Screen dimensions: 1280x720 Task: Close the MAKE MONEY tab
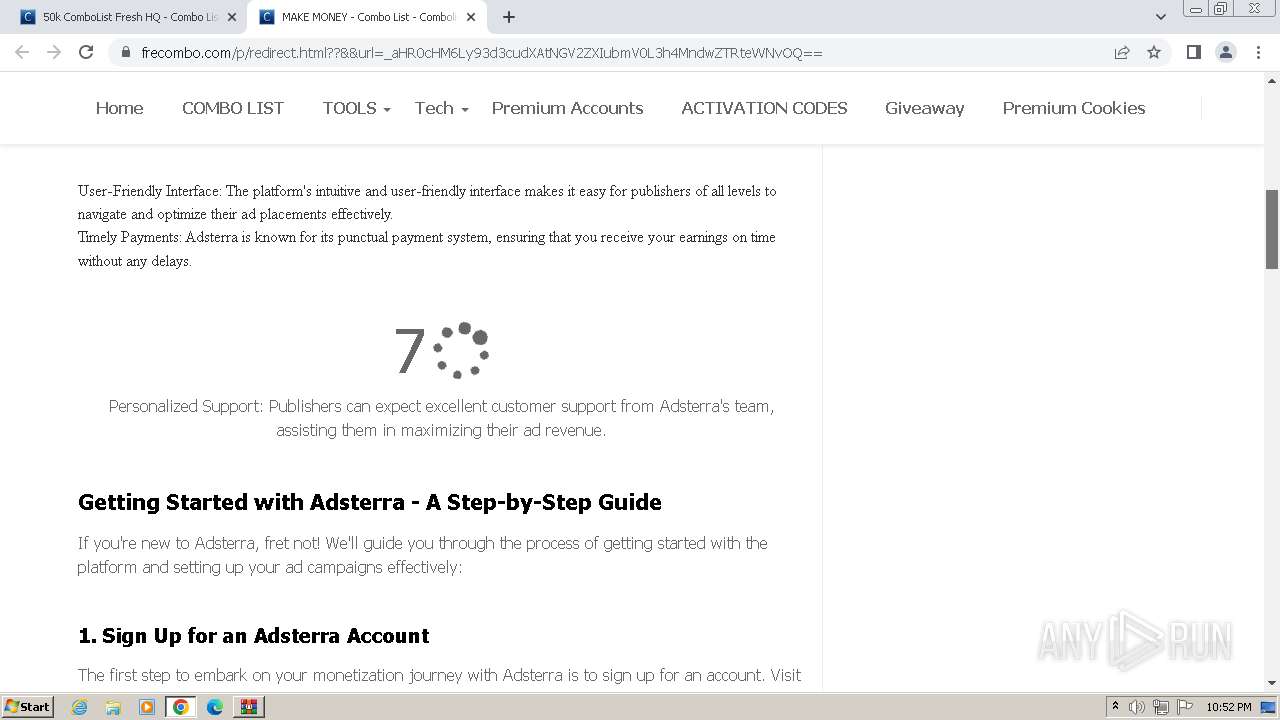471,17
